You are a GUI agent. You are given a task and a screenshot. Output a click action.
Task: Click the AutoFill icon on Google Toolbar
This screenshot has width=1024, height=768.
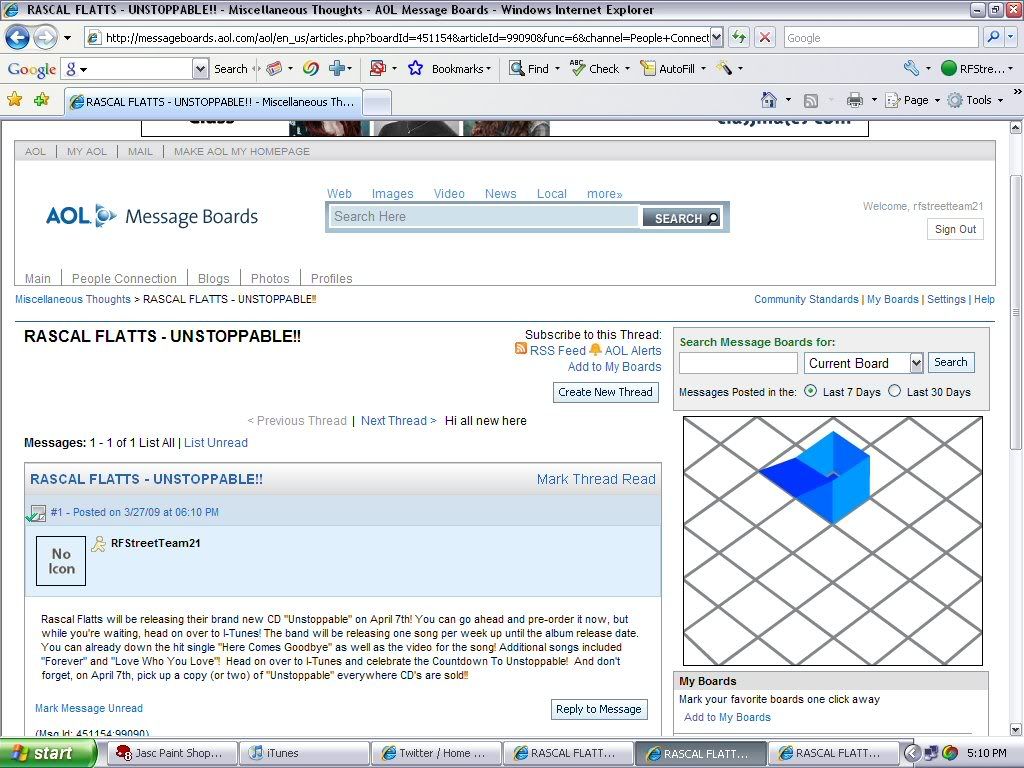click(648, 68)
